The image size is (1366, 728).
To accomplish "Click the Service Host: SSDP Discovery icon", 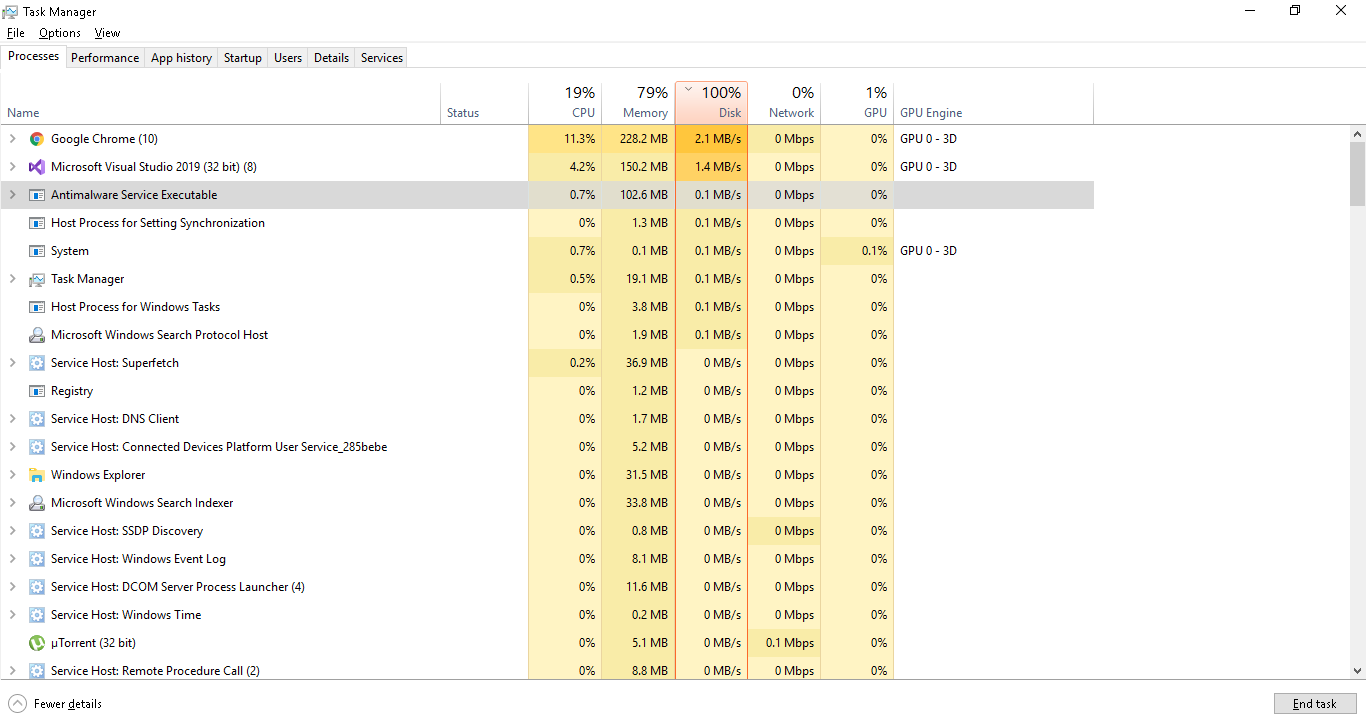I will click(x=37, y=531).
